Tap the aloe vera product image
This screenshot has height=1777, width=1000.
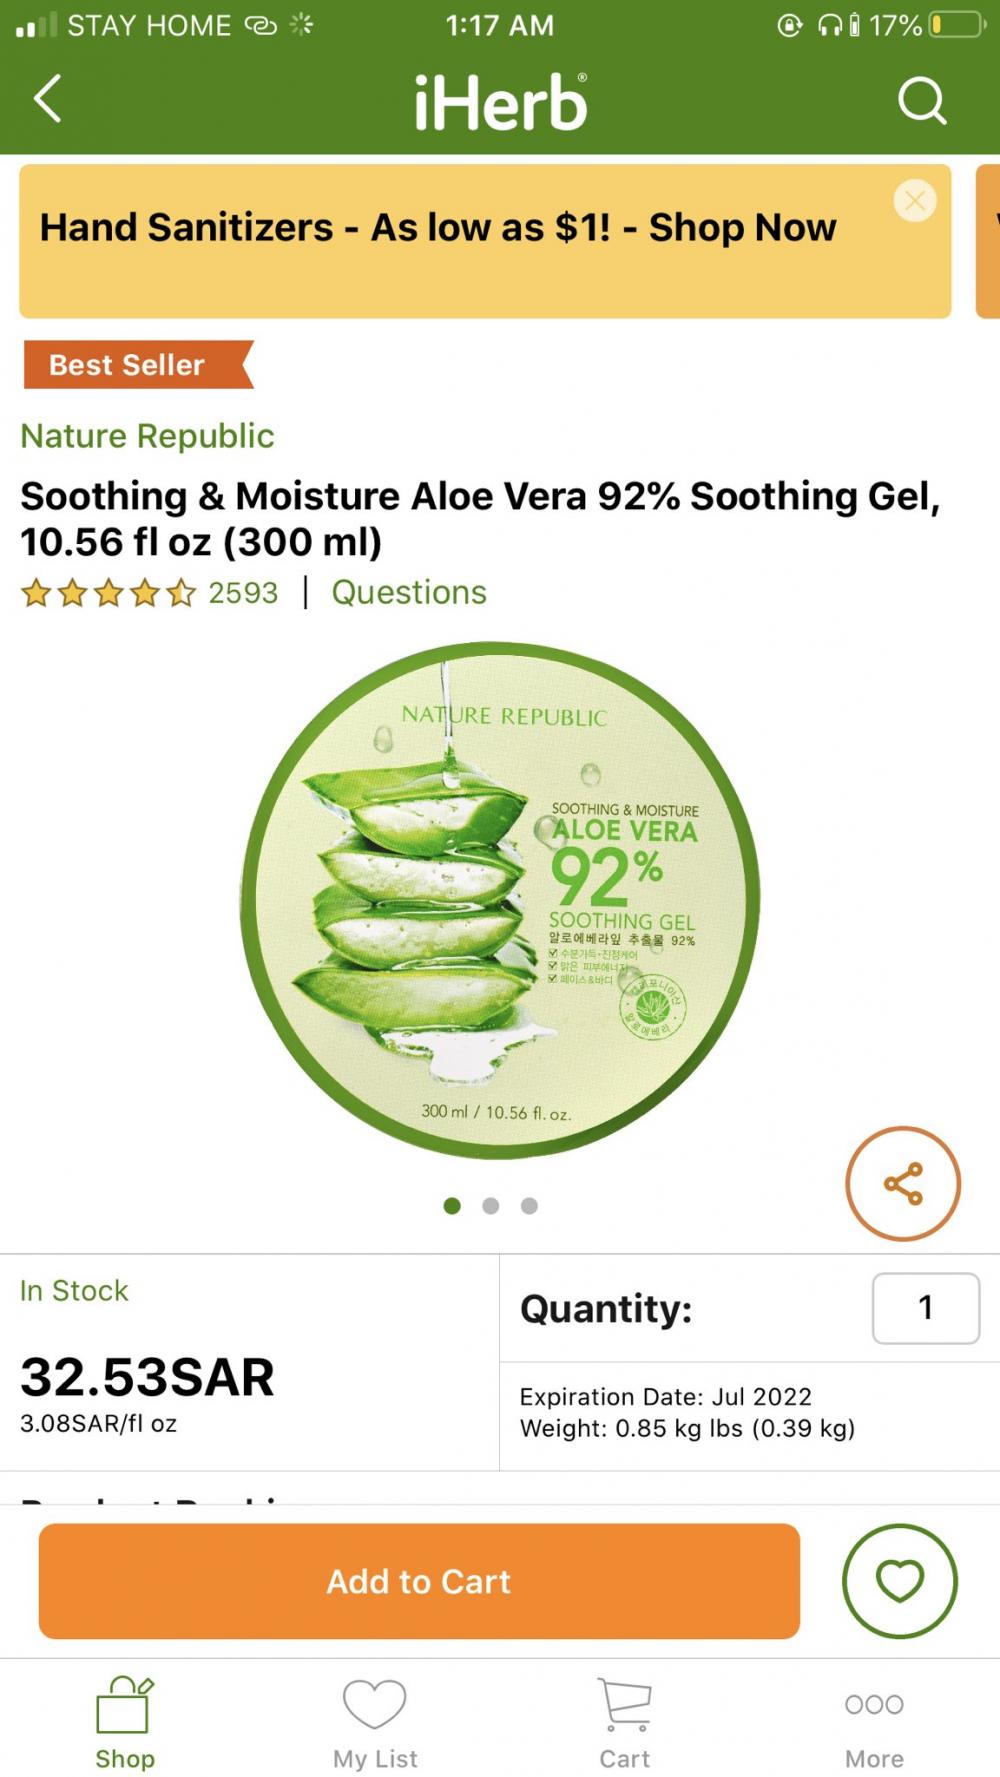pyautogui.click(x=500, y=900)
